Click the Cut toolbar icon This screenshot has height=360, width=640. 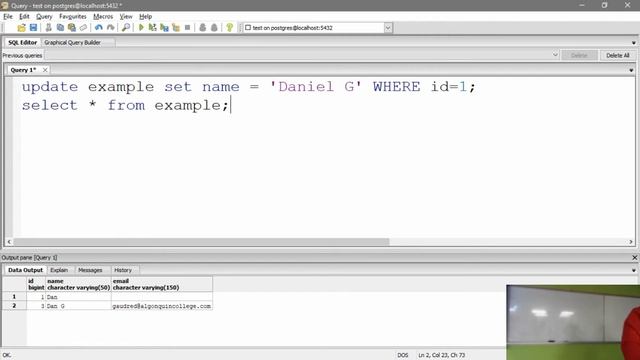tap(48, 28)
